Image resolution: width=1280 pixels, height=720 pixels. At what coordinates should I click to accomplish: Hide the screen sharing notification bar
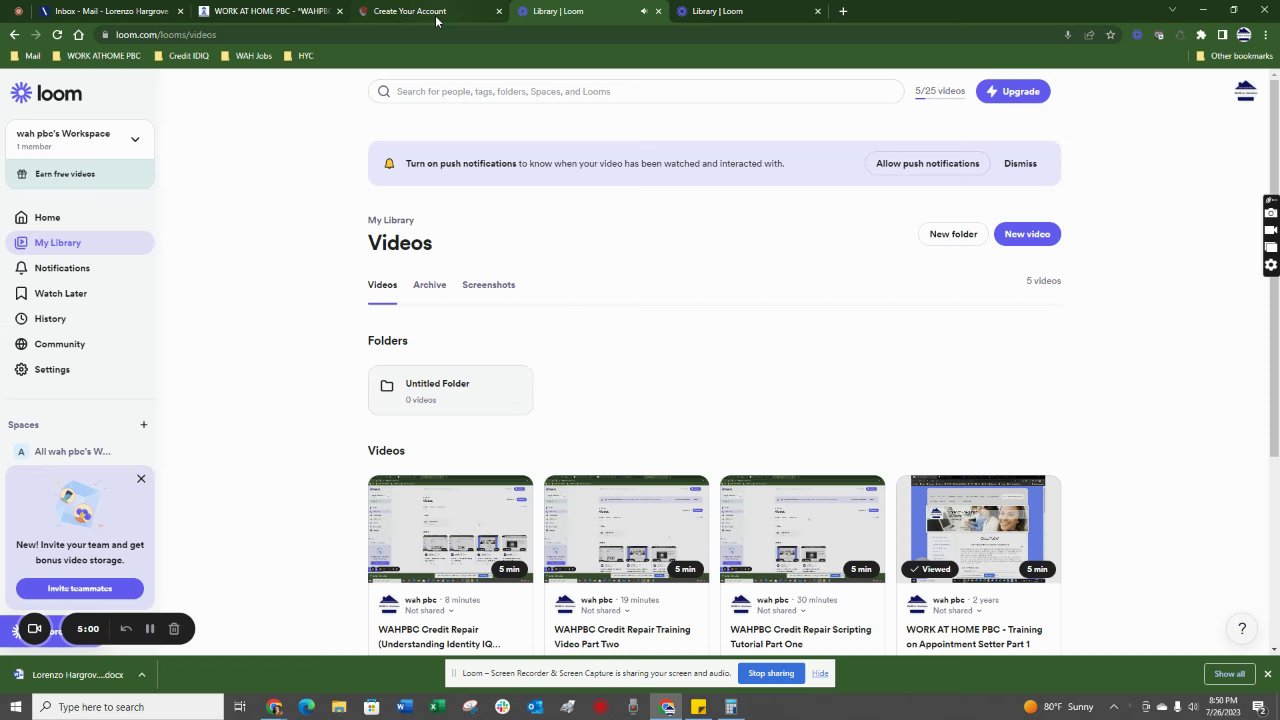(x=820, y=673)
